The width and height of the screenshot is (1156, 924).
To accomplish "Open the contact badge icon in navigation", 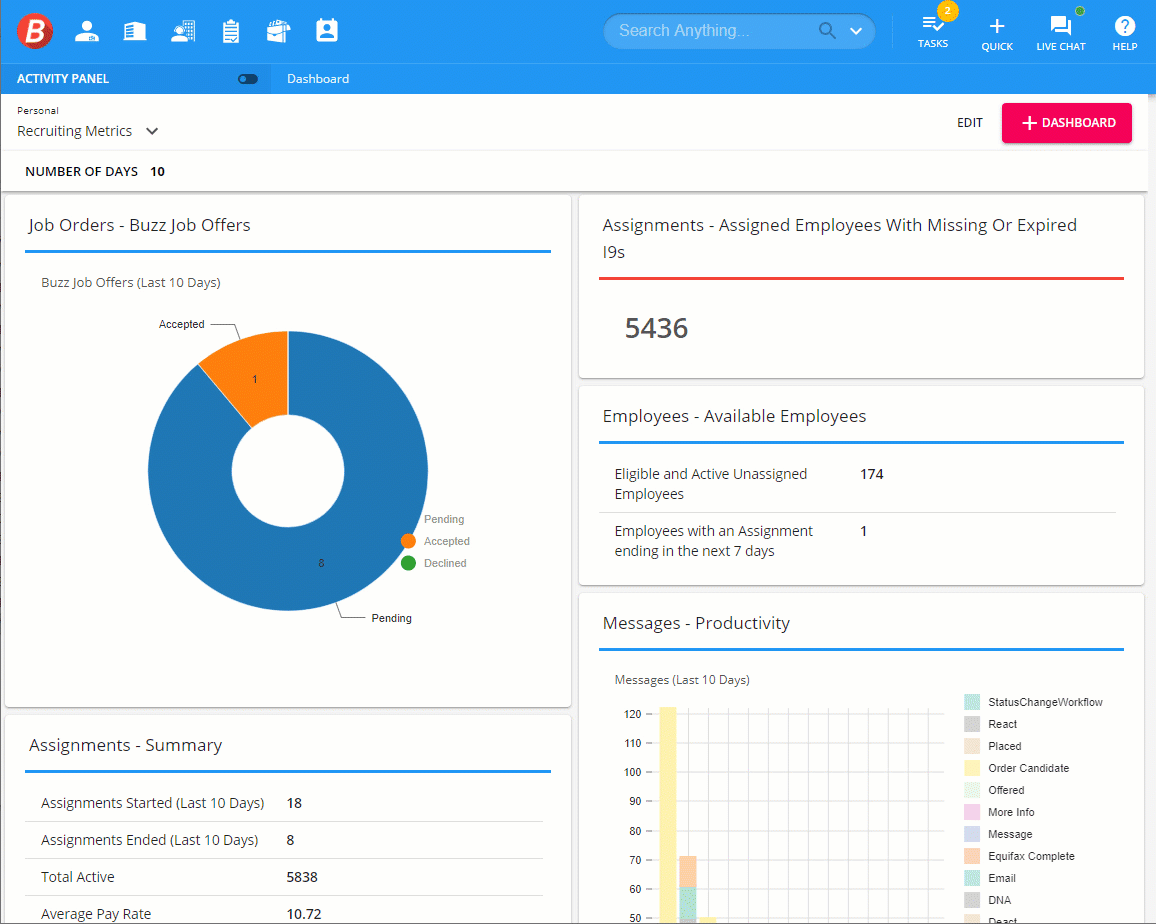I will [x=326, y=31].
